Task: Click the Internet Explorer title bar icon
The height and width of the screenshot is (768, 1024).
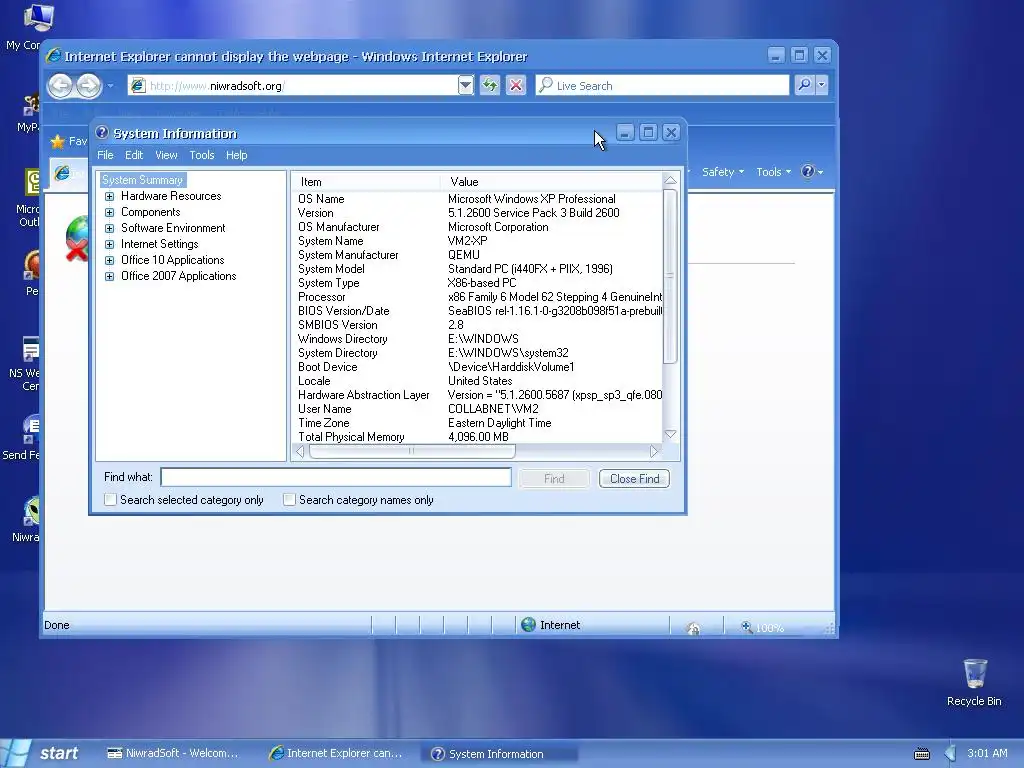Action: (54, 56)
